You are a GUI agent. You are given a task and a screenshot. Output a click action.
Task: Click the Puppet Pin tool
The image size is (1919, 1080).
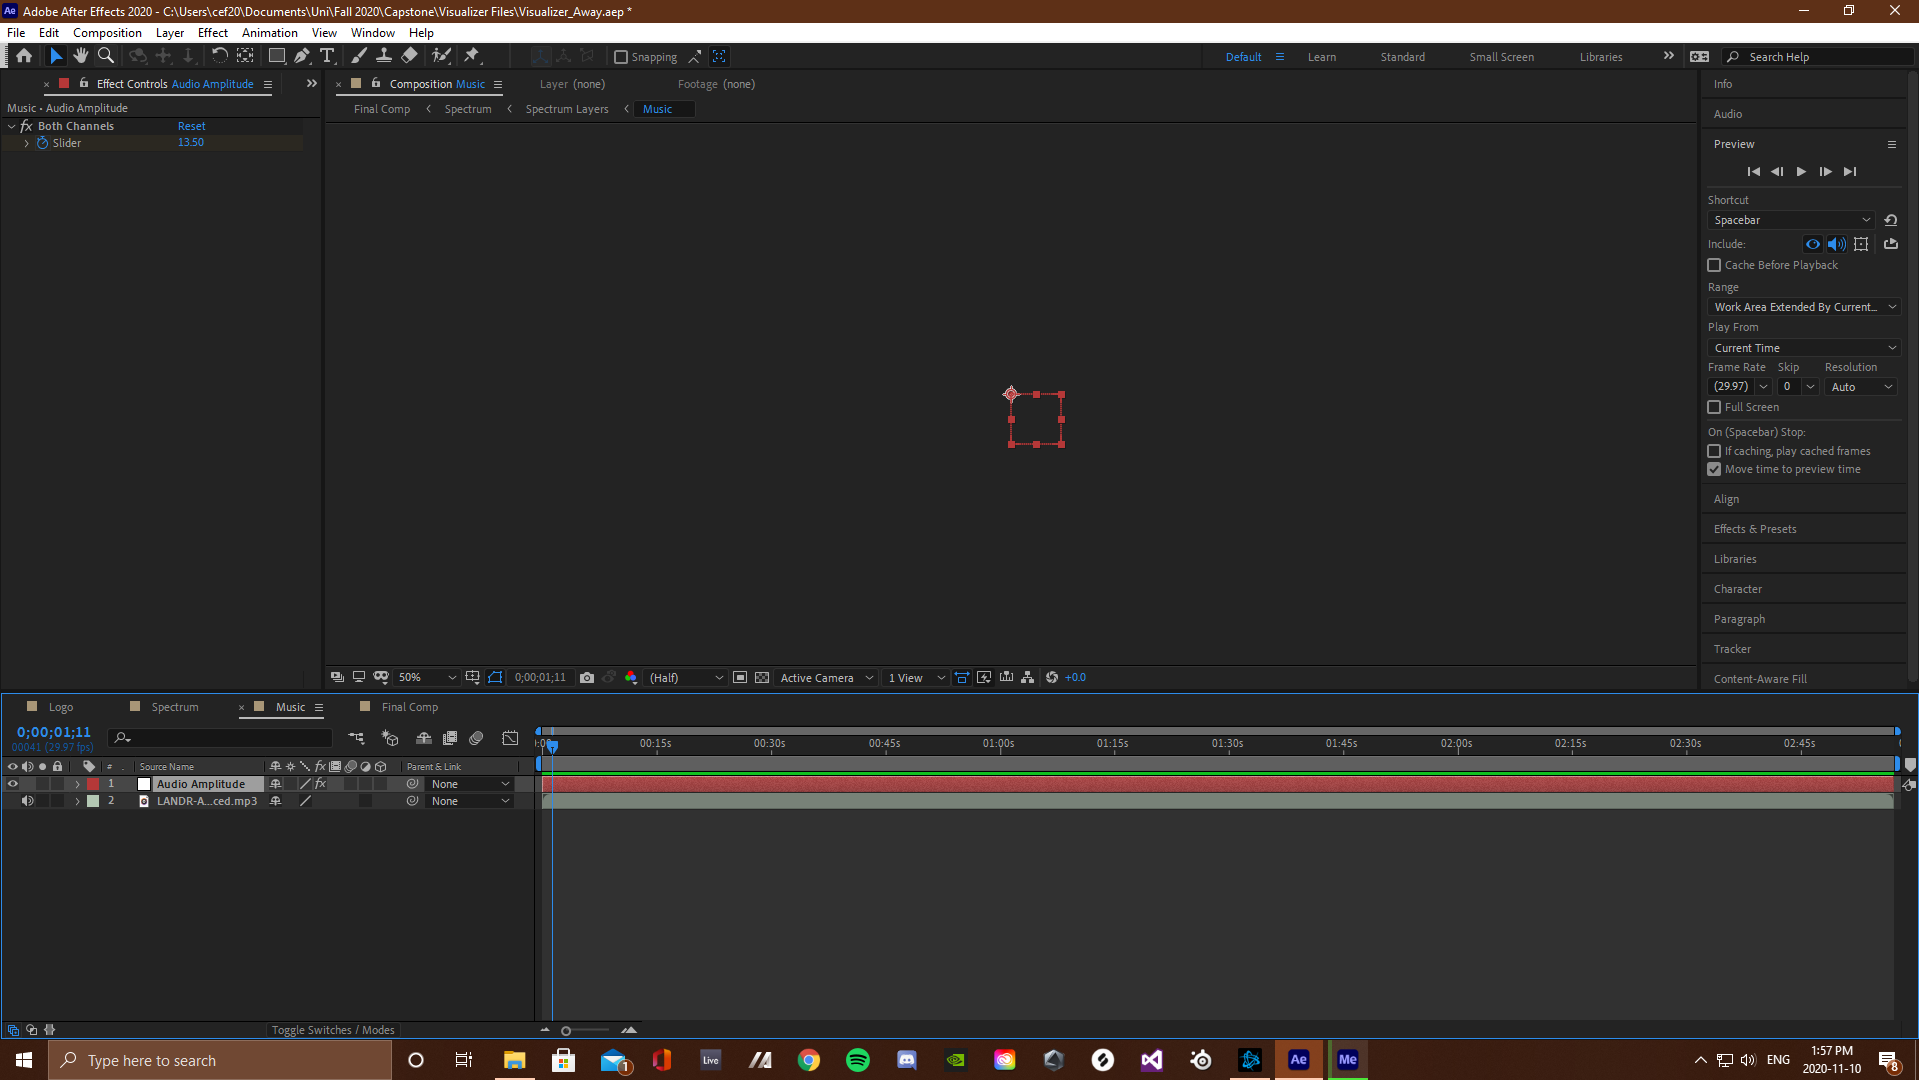(472, 57)
